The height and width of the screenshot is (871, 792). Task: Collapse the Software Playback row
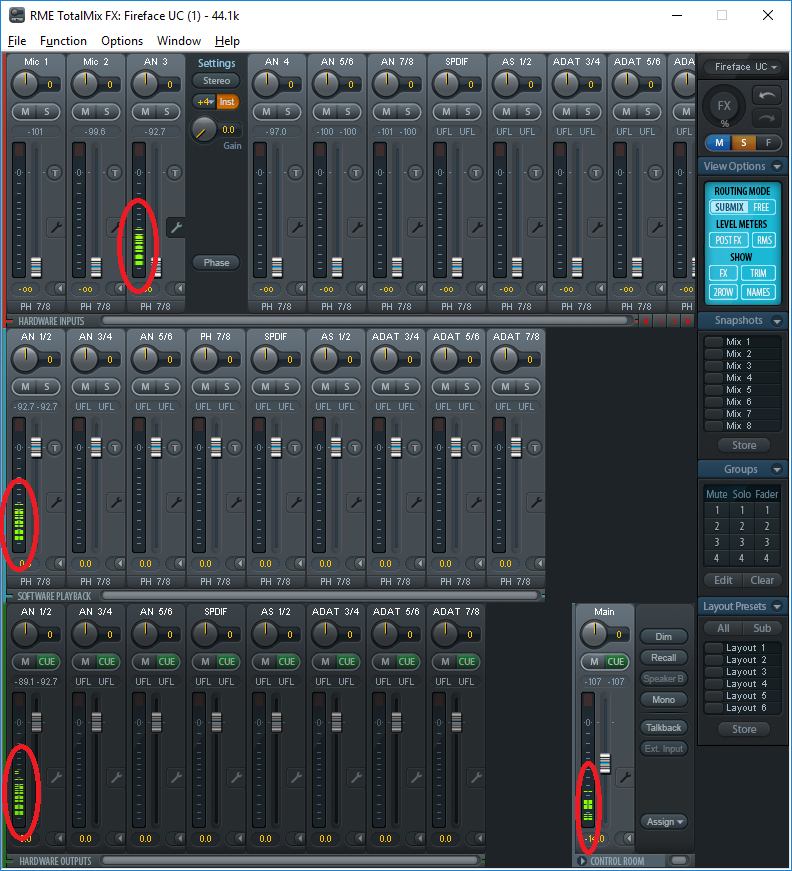(9, 596)
